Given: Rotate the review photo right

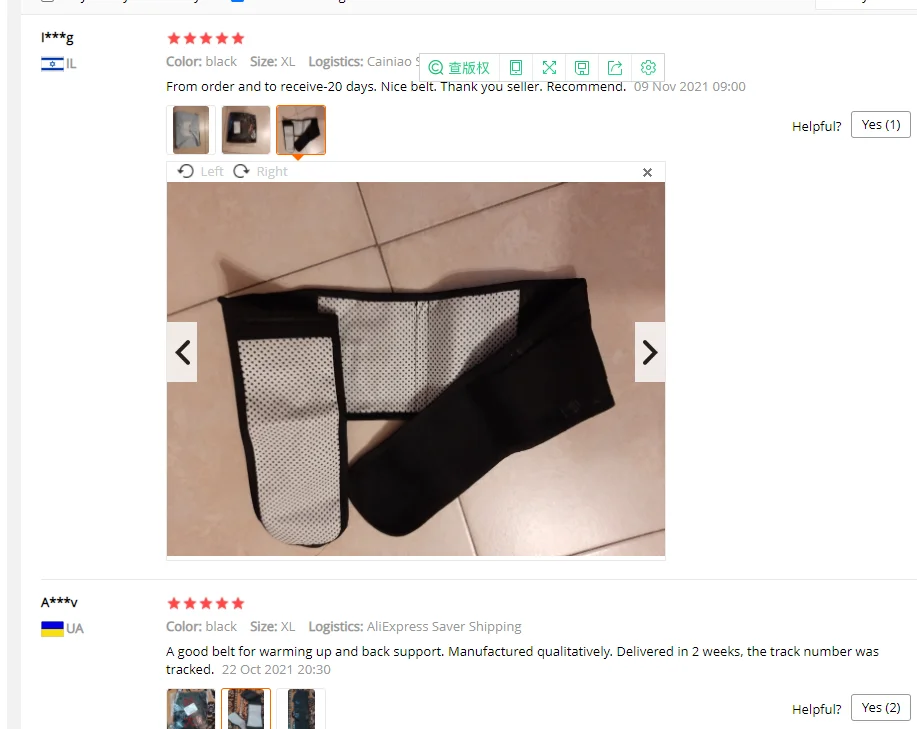Looking at the screenshot, I should coord(260,171).
